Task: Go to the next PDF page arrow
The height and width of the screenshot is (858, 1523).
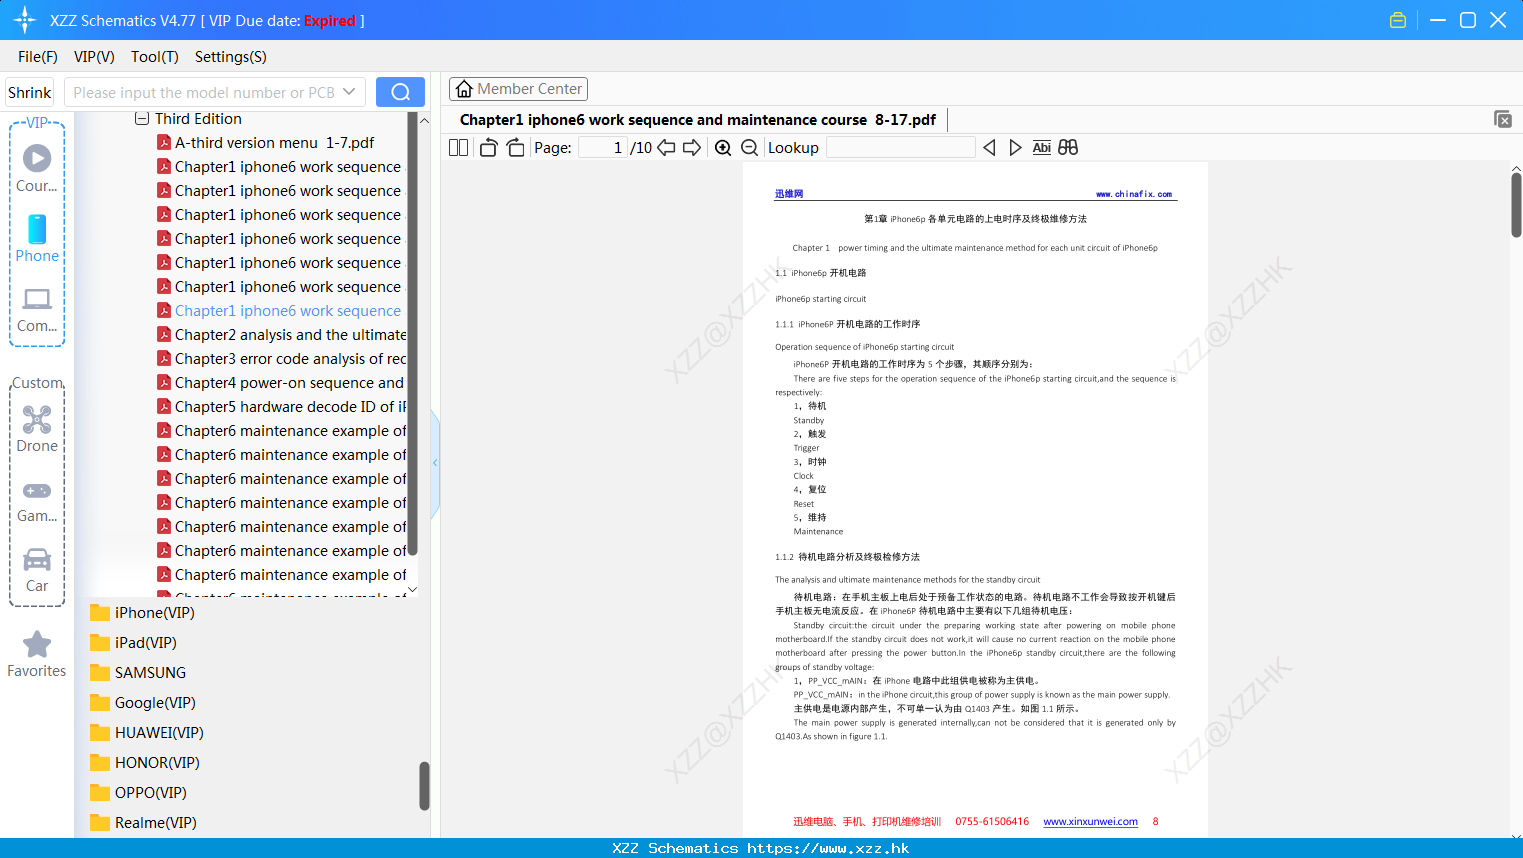Action: point(692,148)
